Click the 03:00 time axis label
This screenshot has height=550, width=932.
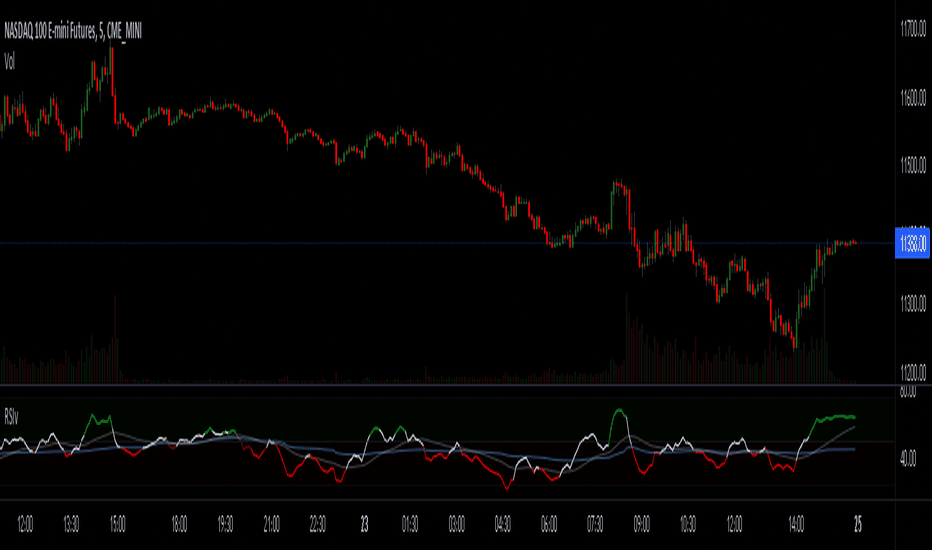click(456, 524)
